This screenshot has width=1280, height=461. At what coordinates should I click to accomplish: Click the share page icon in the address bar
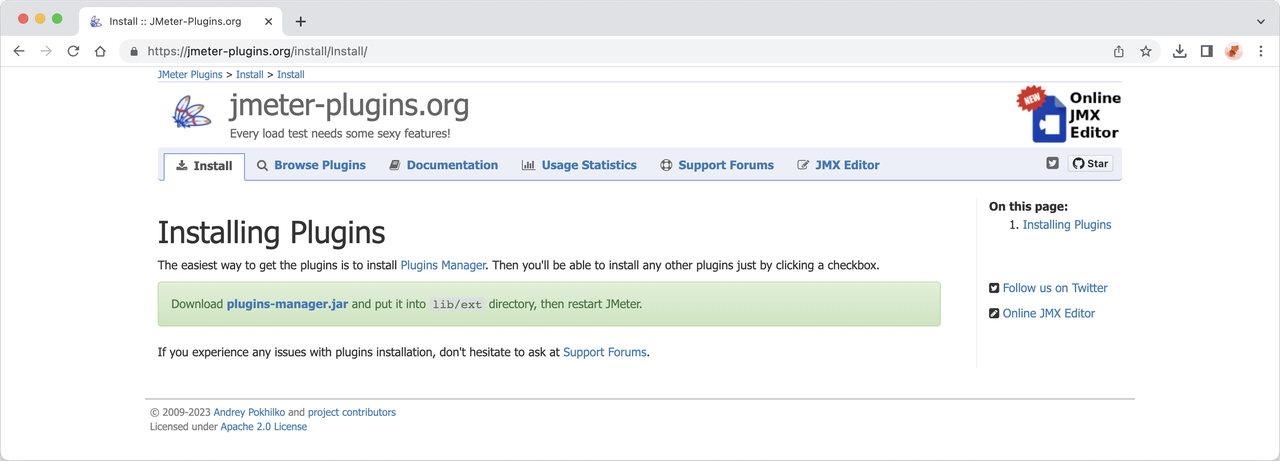click(1118, 51)
